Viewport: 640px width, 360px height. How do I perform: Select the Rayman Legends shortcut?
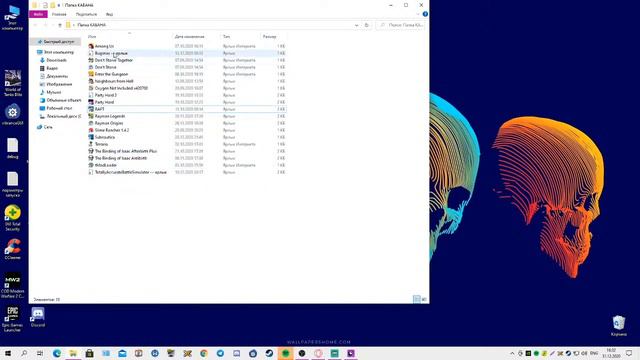point(109,116)
